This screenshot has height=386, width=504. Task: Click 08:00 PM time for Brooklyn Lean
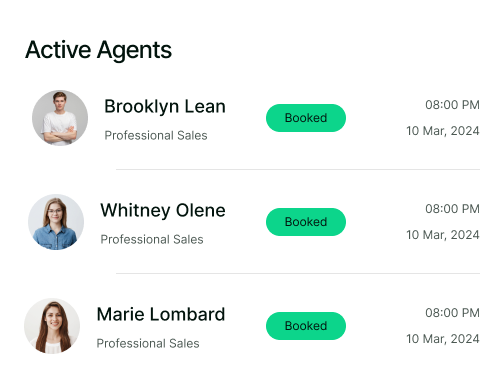pyautogui.click(x=452, y=105)
